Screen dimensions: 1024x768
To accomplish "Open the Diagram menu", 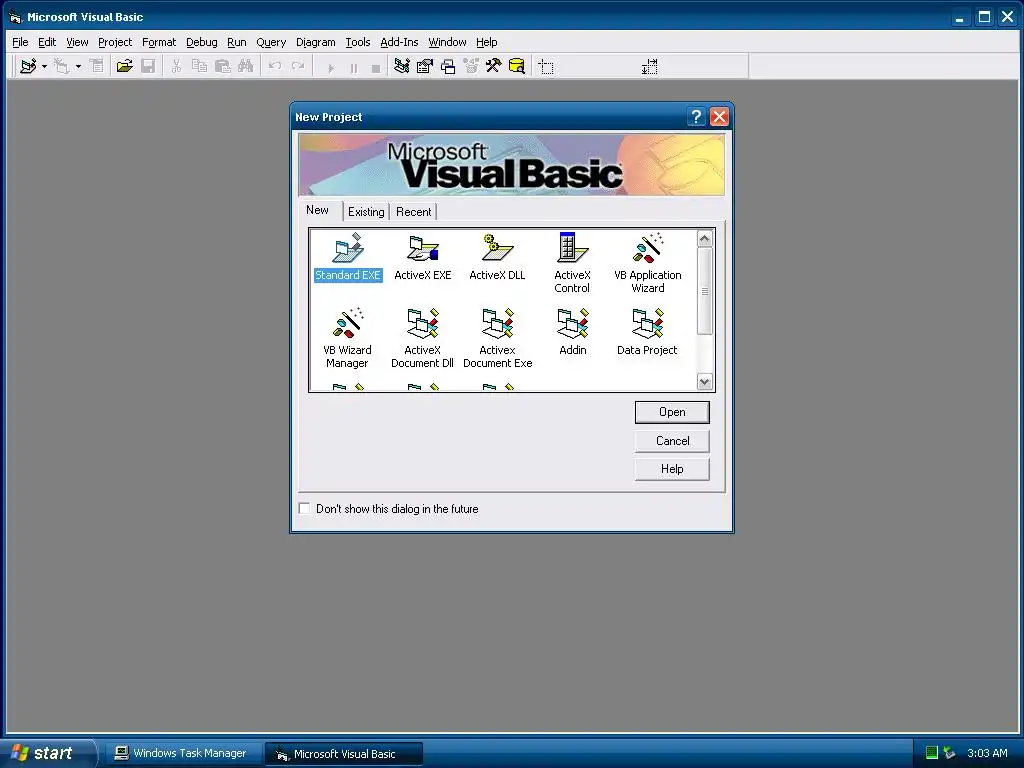I will [315, 42].
